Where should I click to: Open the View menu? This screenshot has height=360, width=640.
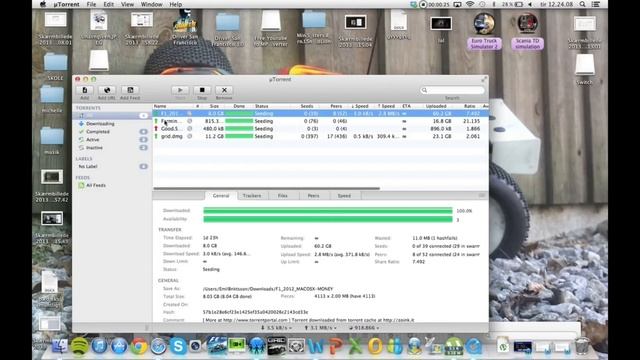pyautogui.click(x=127, y=4)
